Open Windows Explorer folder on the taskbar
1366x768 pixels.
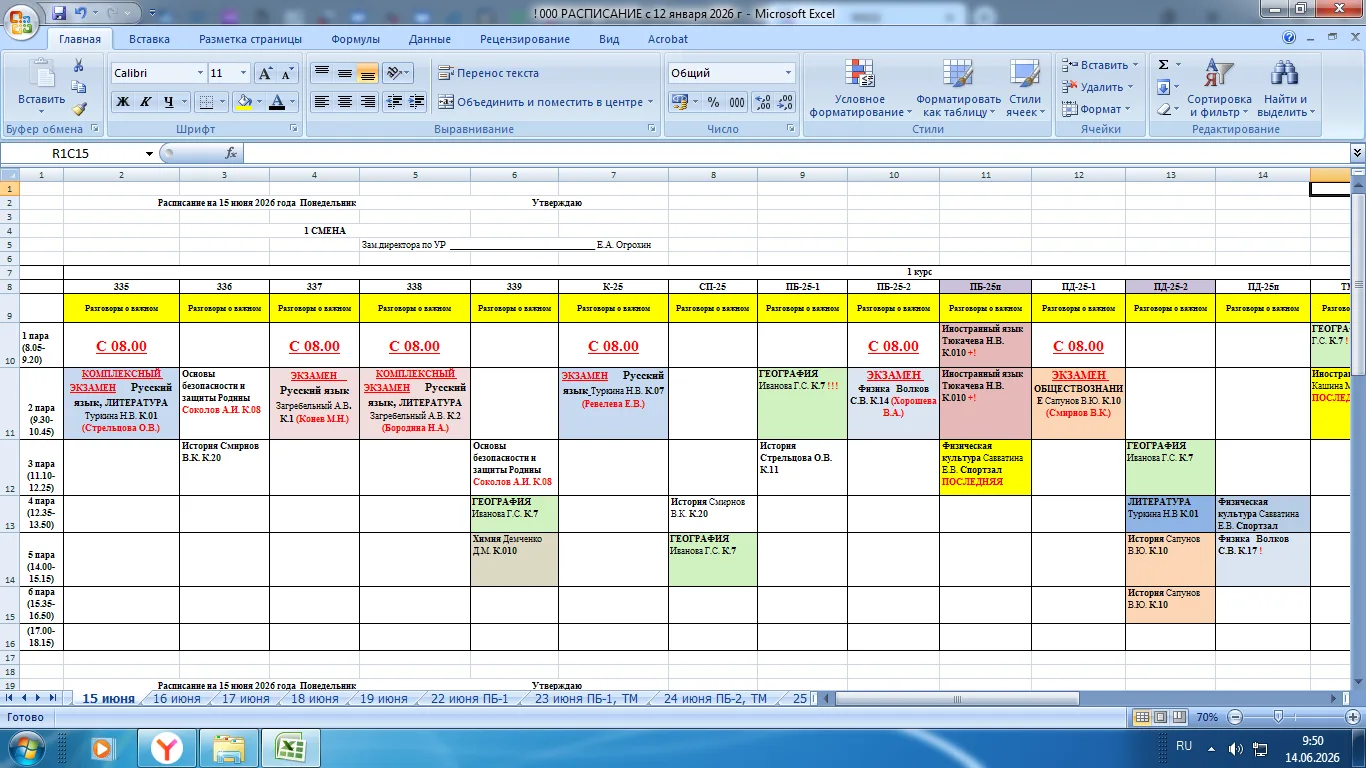click(x=229, y=748)
